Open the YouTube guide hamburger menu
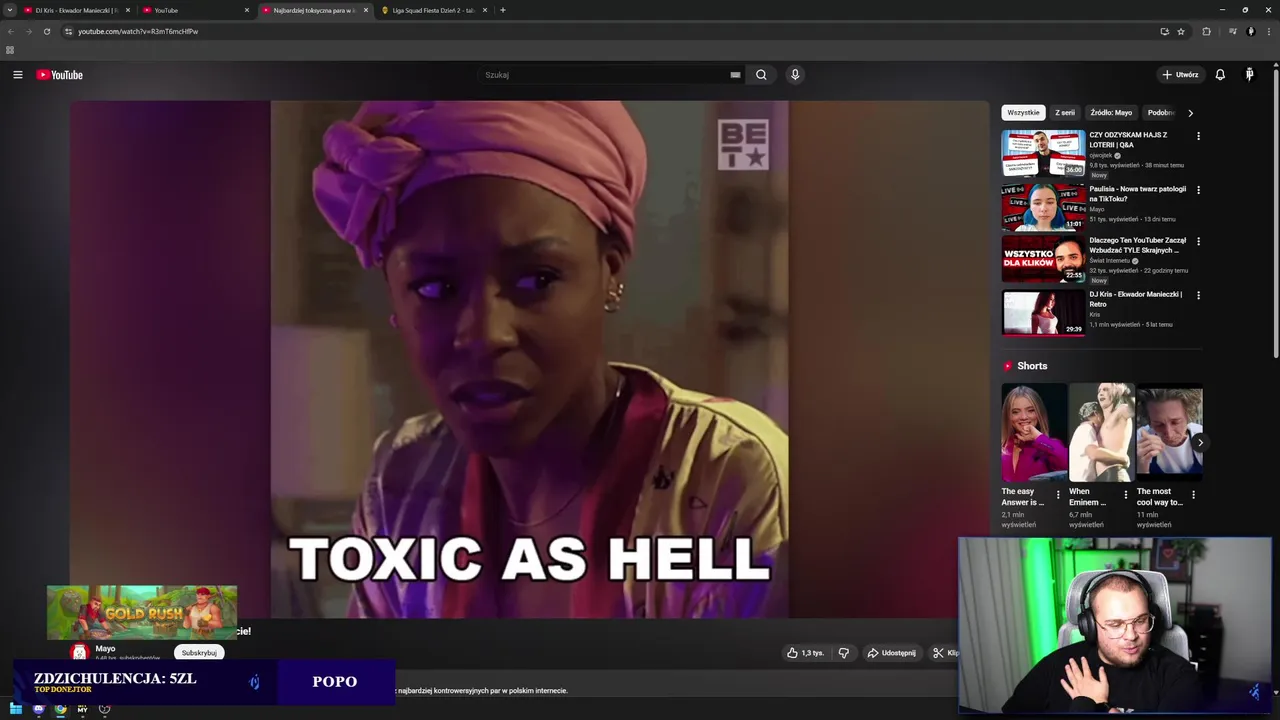 [17, 75]
